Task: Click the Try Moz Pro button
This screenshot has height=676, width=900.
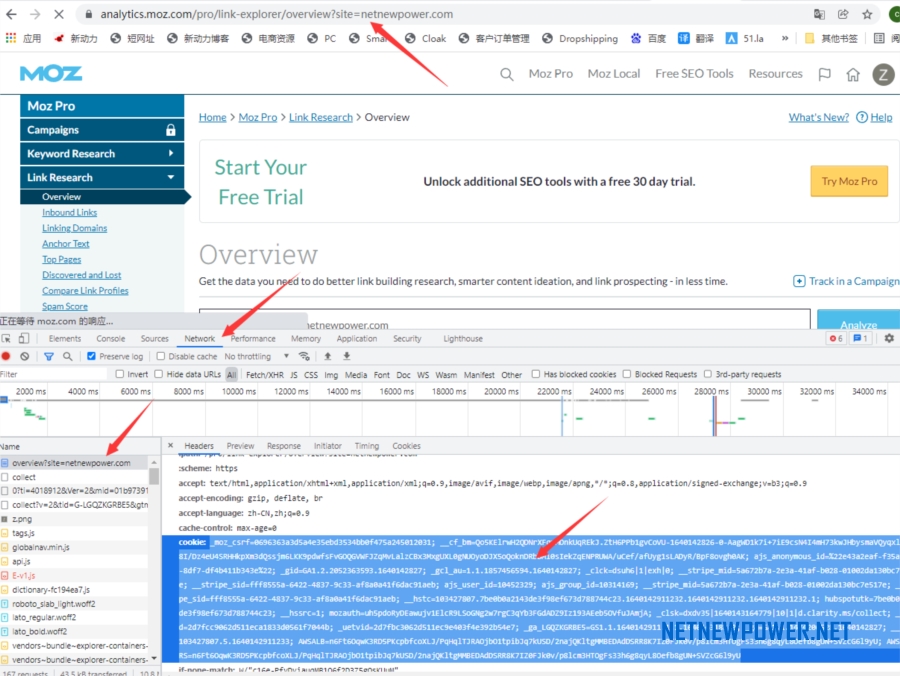Action: [849, 181]
